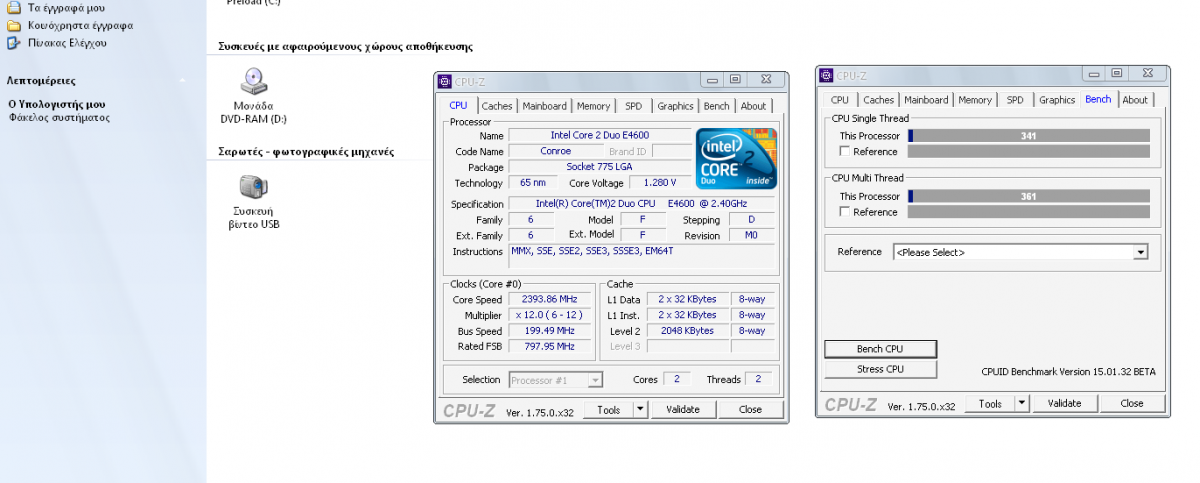The width and height of the screenshot is (1200, 483).
Task: Click the Core Voltage value 1.280 V
Action: 659,183
